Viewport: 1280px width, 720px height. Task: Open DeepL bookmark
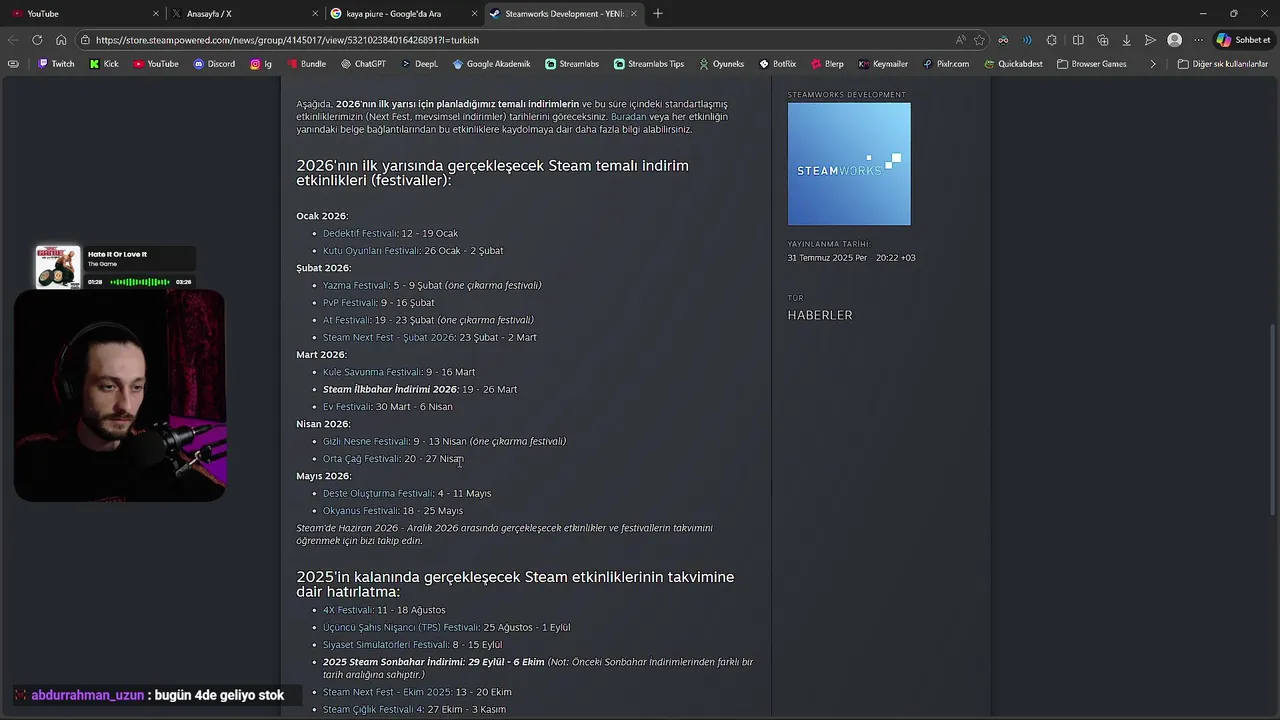[420, 64]
